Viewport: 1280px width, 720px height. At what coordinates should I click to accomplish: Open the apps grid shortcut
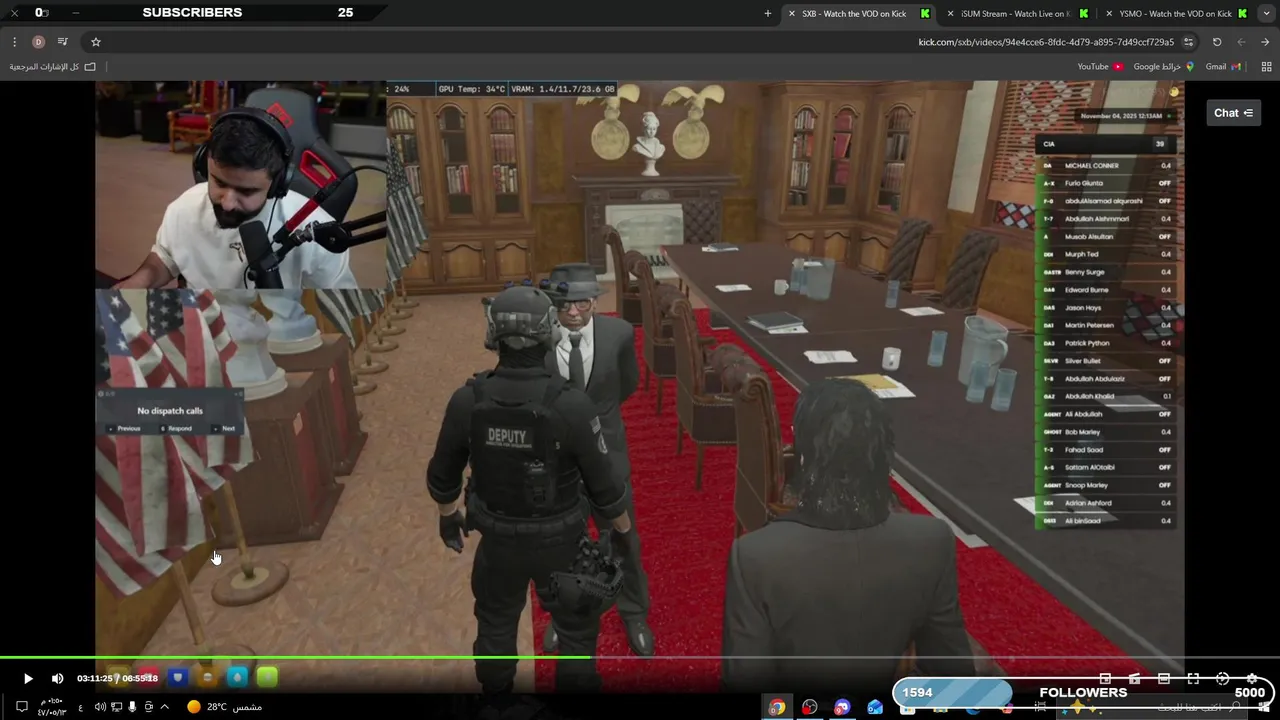coord(1266,67)
